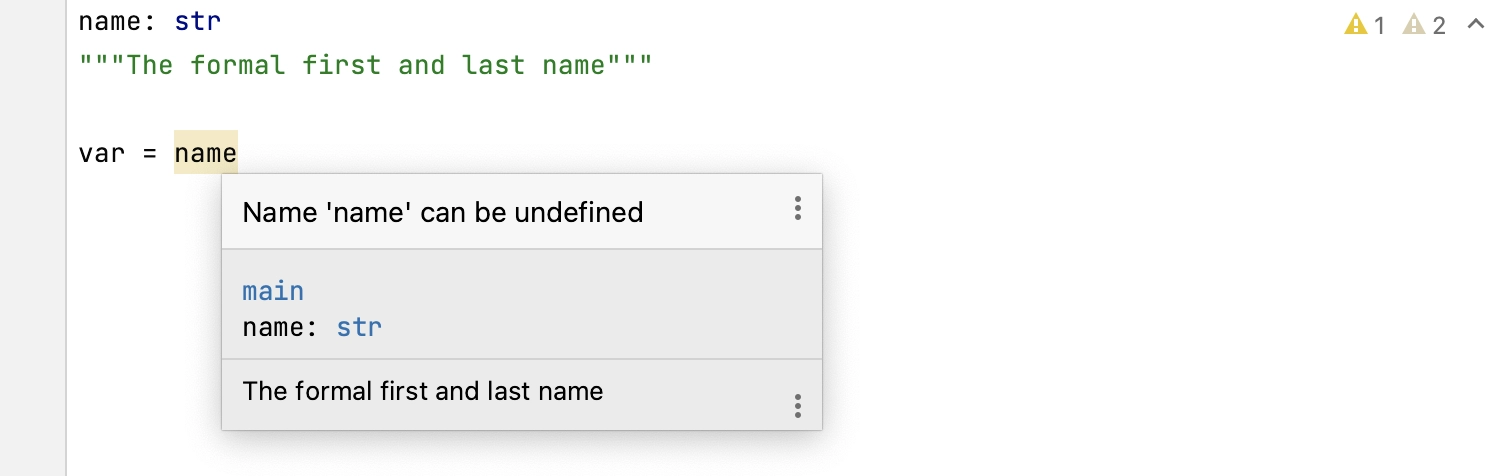This screenshot has width=1508, height=476.
Task: Select the "Name 'name' can be undefined" message
Action: [443, 212]
